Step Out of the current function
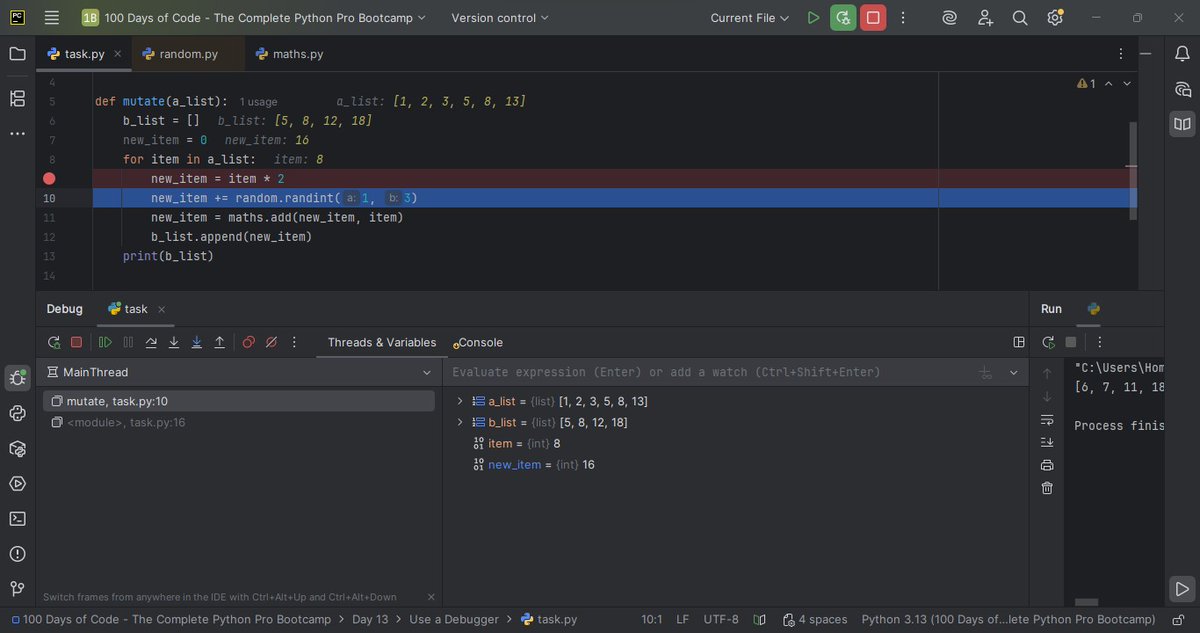Viewport: 1200px width, 633px height. (220, 342)
